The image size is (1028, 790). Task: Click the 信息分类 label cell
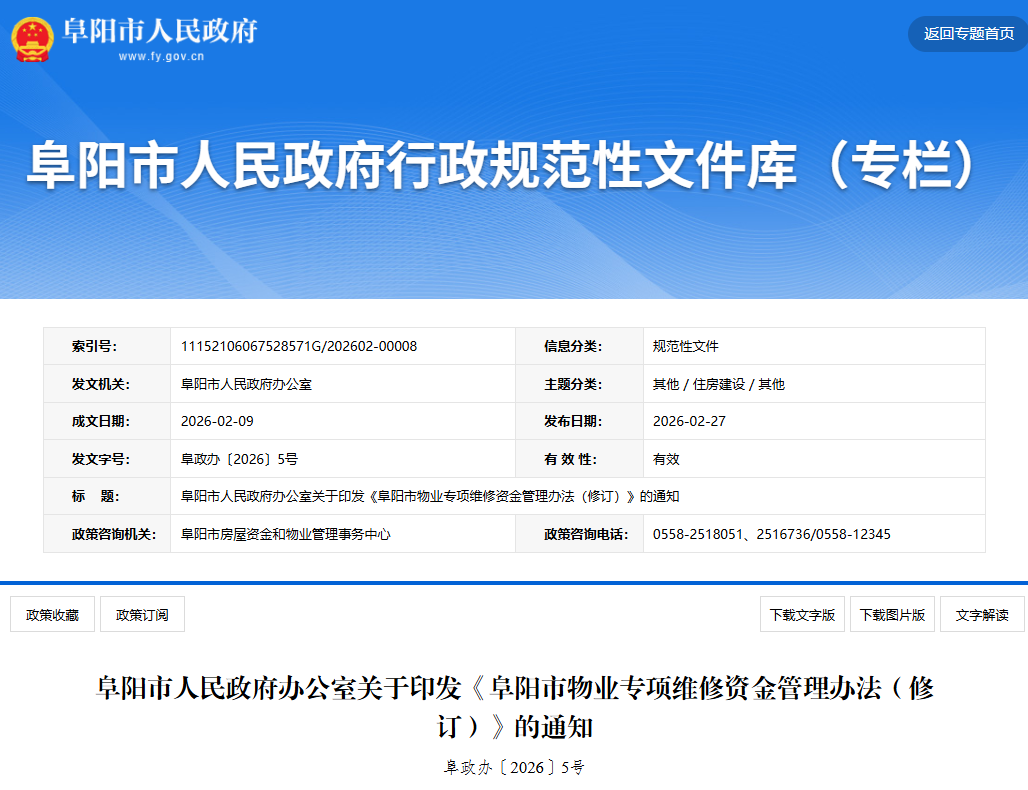tap(580, 346)
